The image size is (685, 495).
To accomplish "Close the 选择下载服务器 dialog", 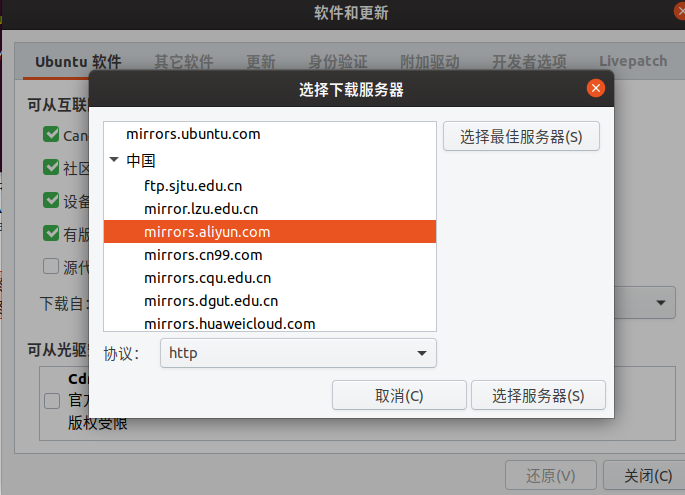I will coord(595,88).
